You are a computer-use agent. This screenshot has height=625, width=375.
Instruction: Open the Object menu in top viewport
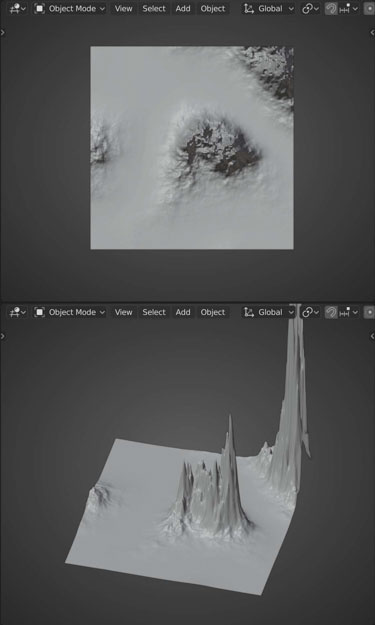(213, 8)
